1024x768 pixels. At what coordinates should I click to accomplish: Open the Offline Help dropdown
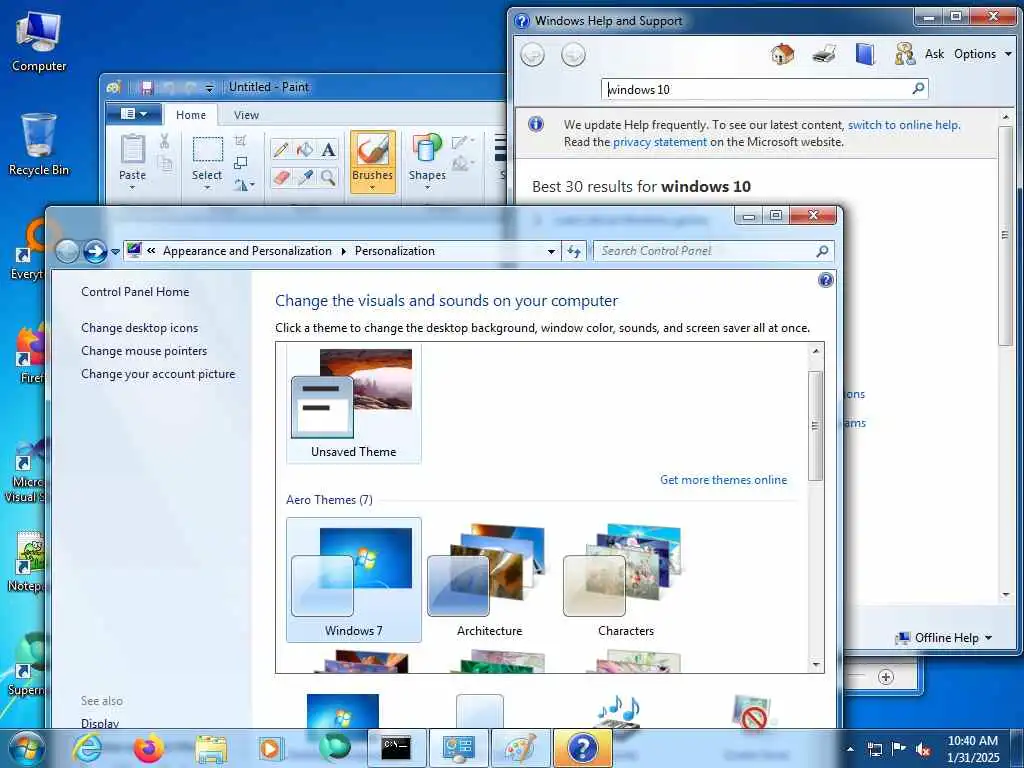pyautogui.click(x=944, y=638)
